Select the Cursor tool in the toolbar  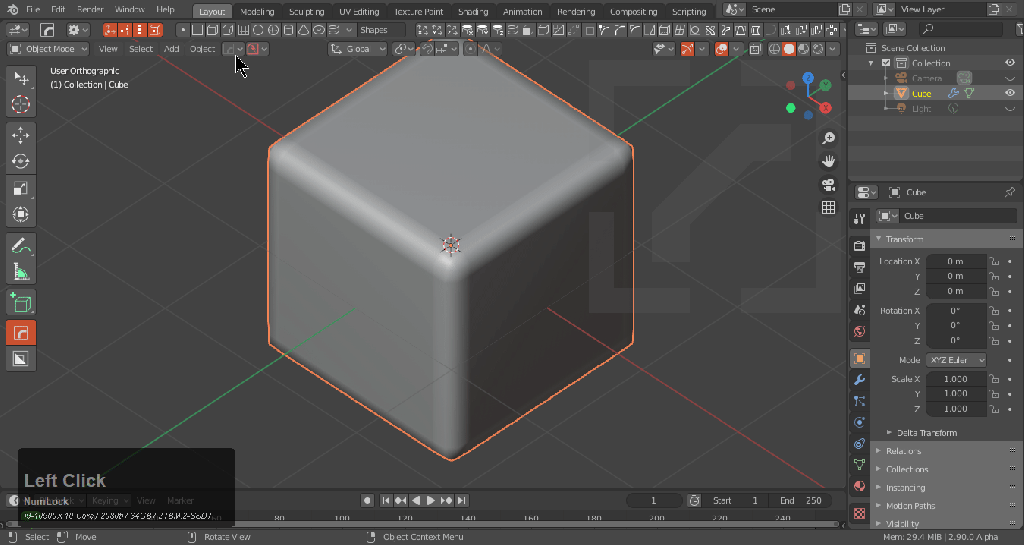(21, 104)
